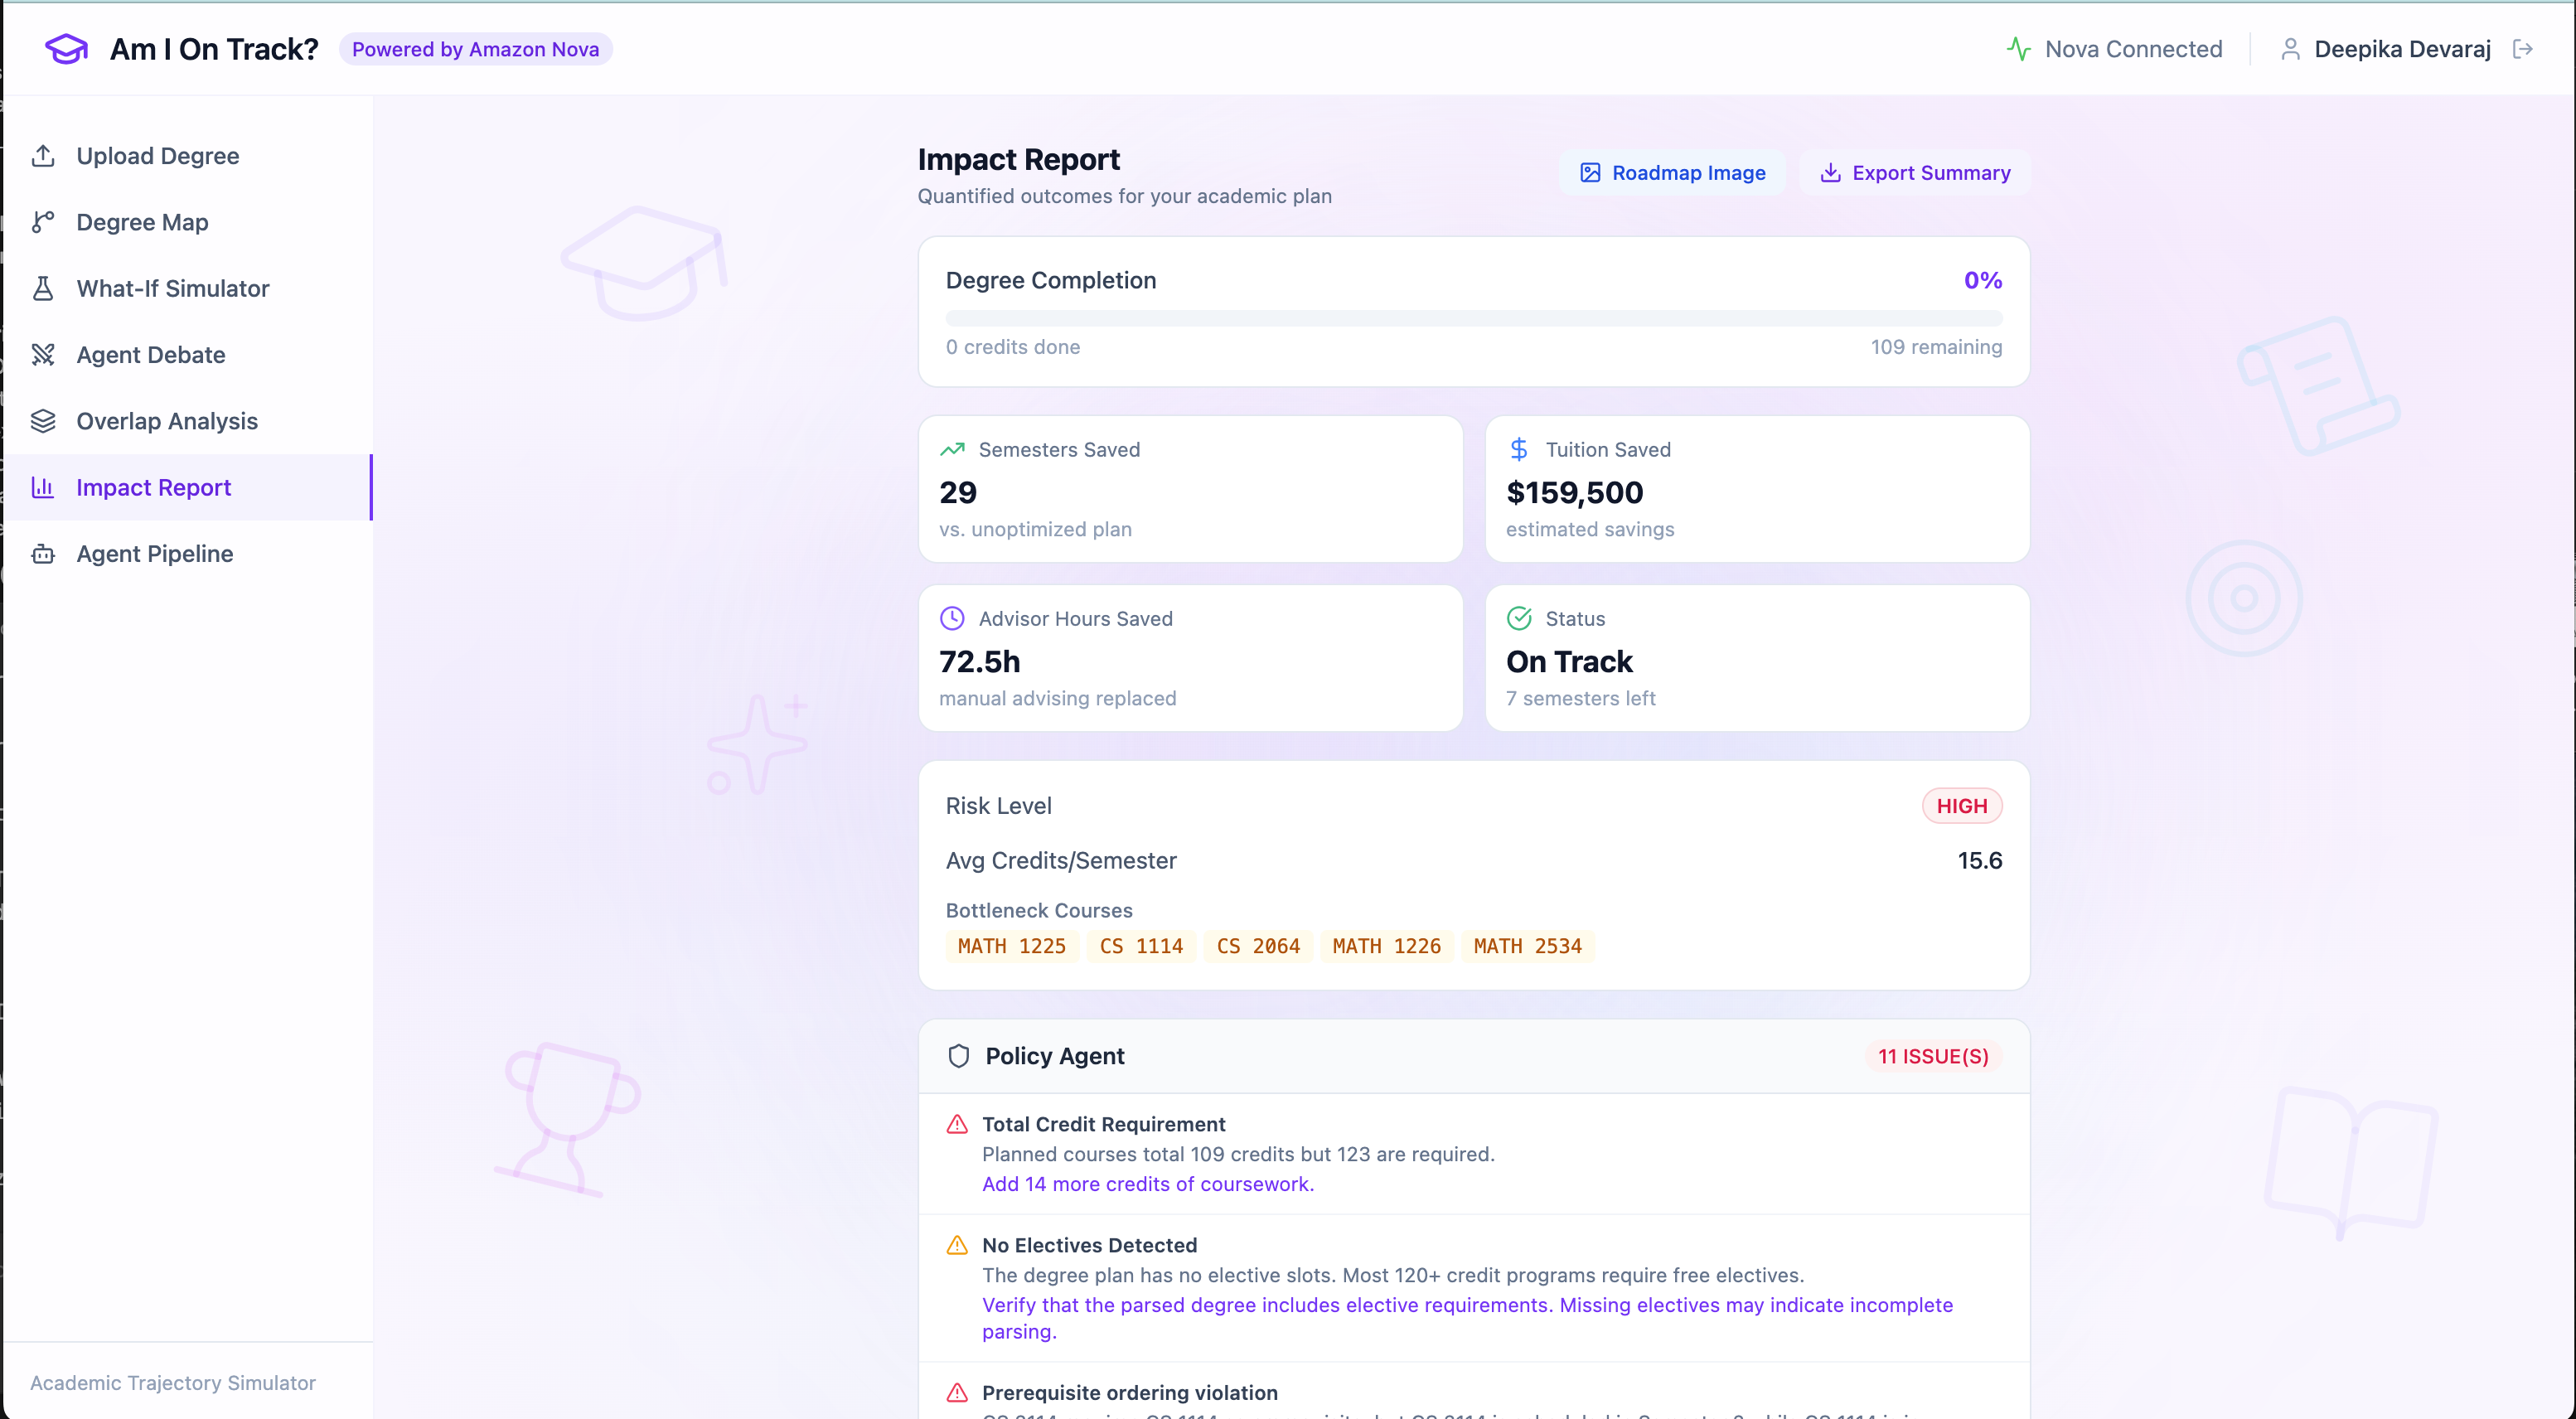Click the Roadmap Image button
This screenshot has width=2576, height=1419.
(1673, 173)
